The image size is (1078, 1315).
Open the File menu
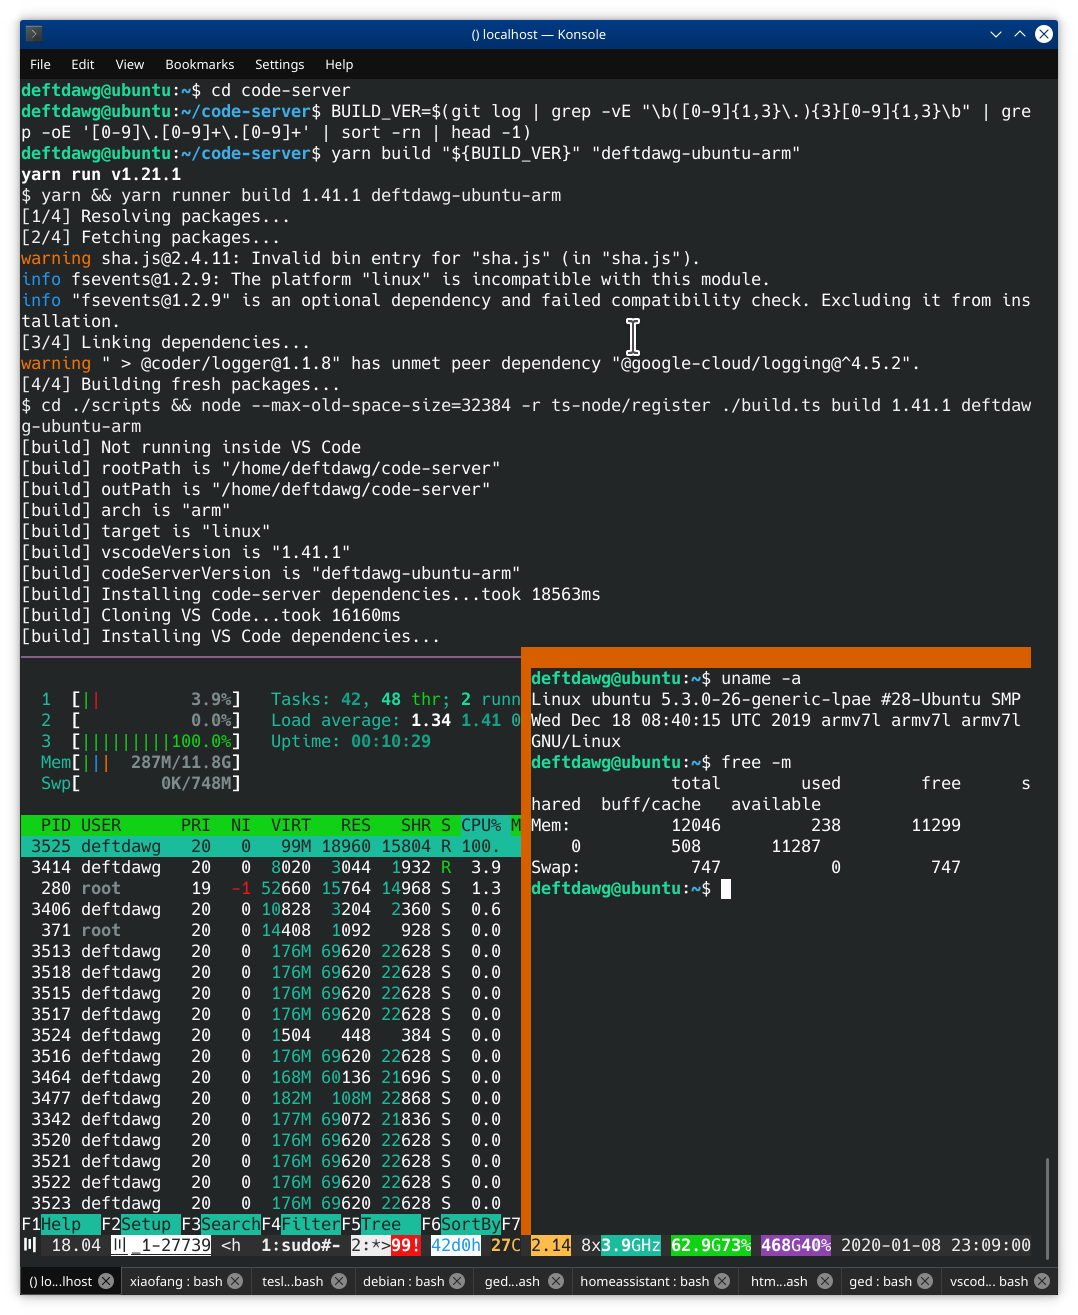(40, 64)
